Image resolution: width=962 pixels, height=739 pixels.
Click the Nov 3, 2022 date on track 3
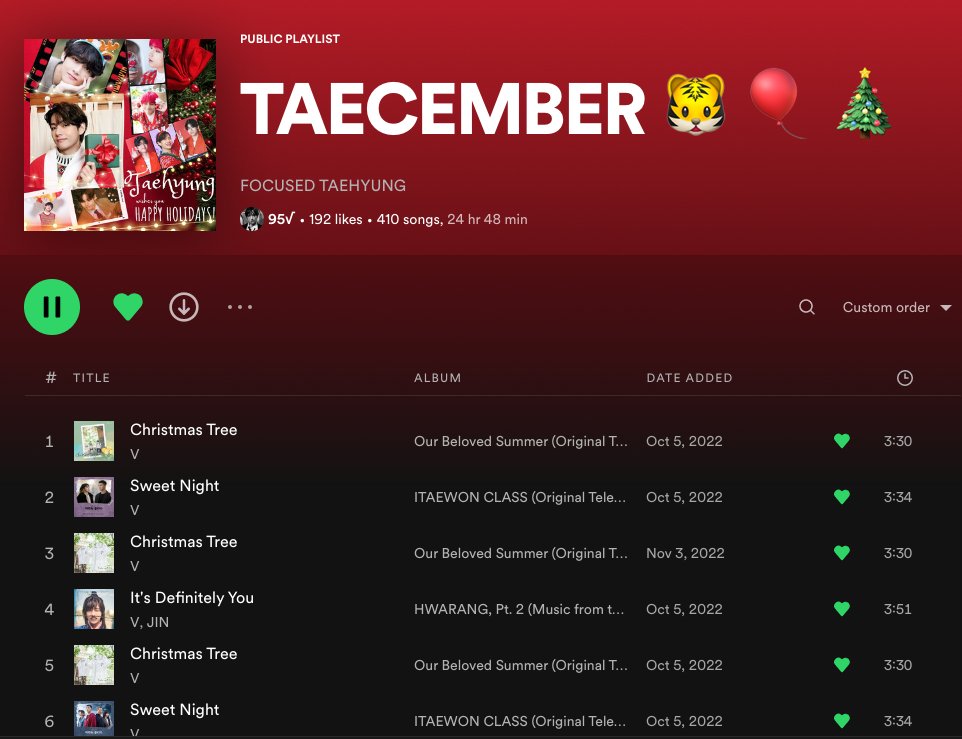coord(685,553)
